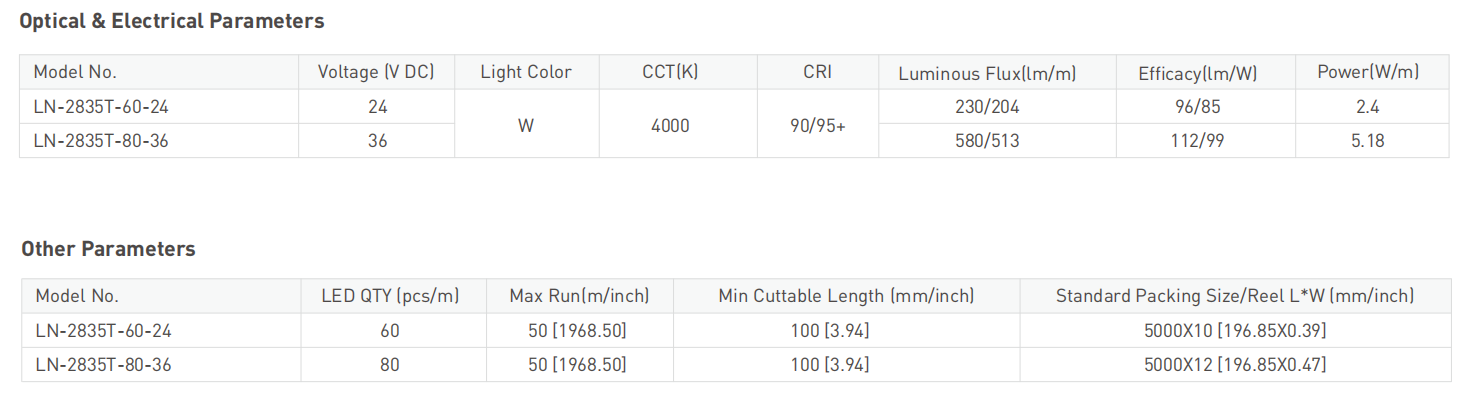Select the 5000X12 [196.85X0.47] packing cell
The width and height of the screenshot is (1476, 394).
coord(1235,365)
